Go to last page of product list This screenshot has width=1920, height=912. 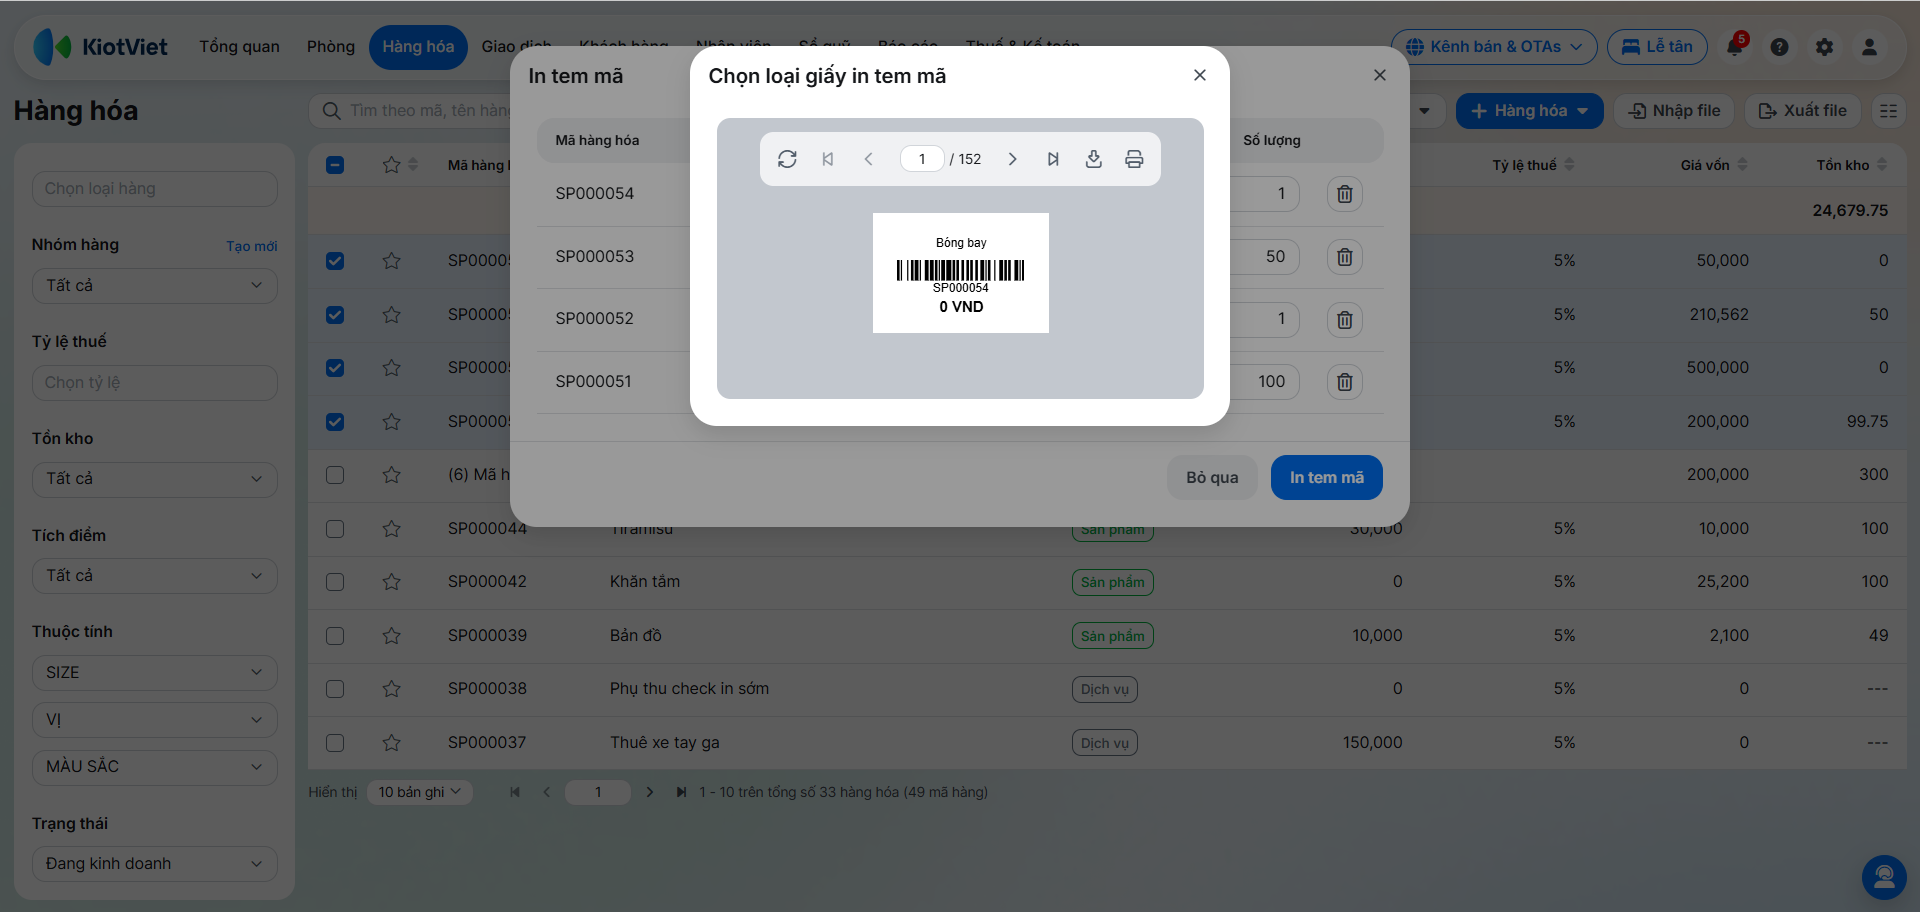click(x=681, y=792)
